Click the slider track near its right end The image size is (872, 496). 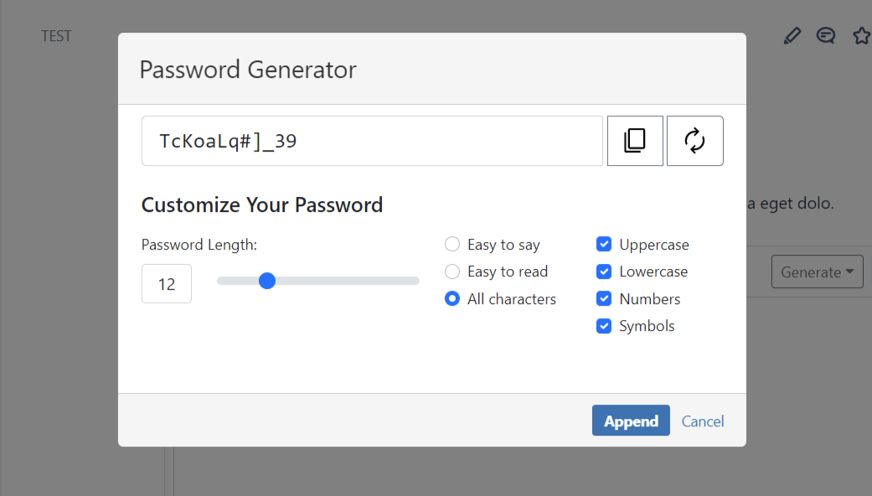pyautogui.click(x=405, y=281)
